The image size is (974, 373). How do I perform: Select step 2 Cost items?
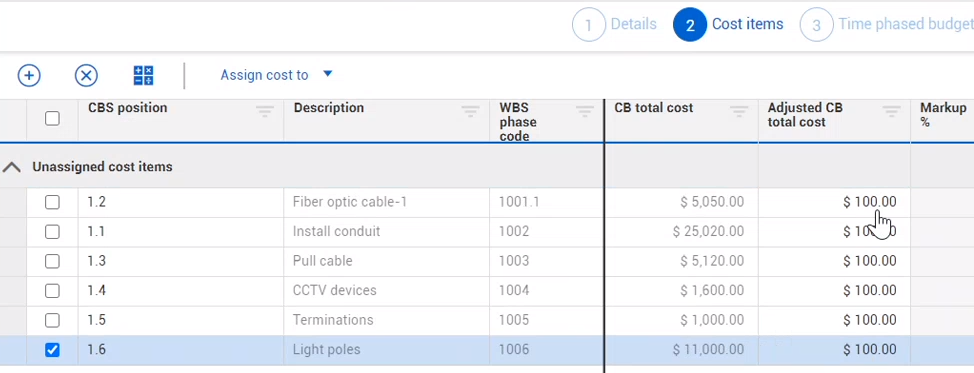click(x=728, y=25)
